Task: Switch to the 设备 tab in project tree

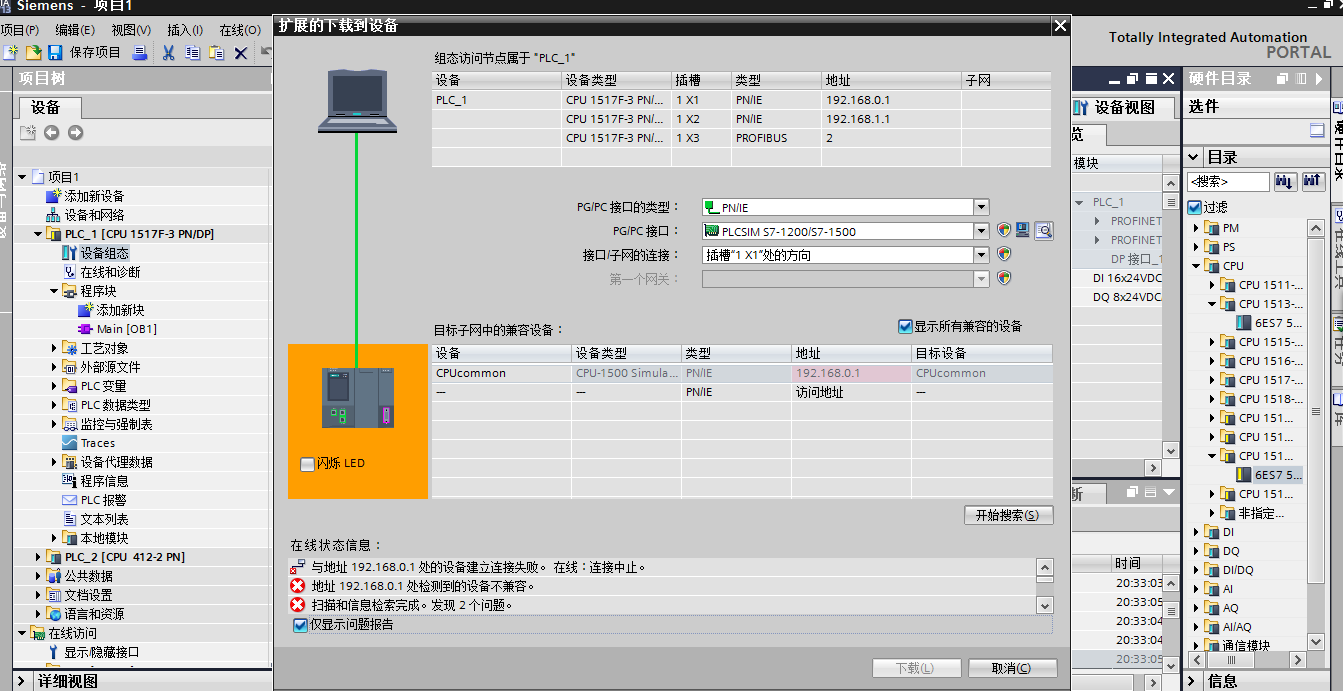Action: 46,107
